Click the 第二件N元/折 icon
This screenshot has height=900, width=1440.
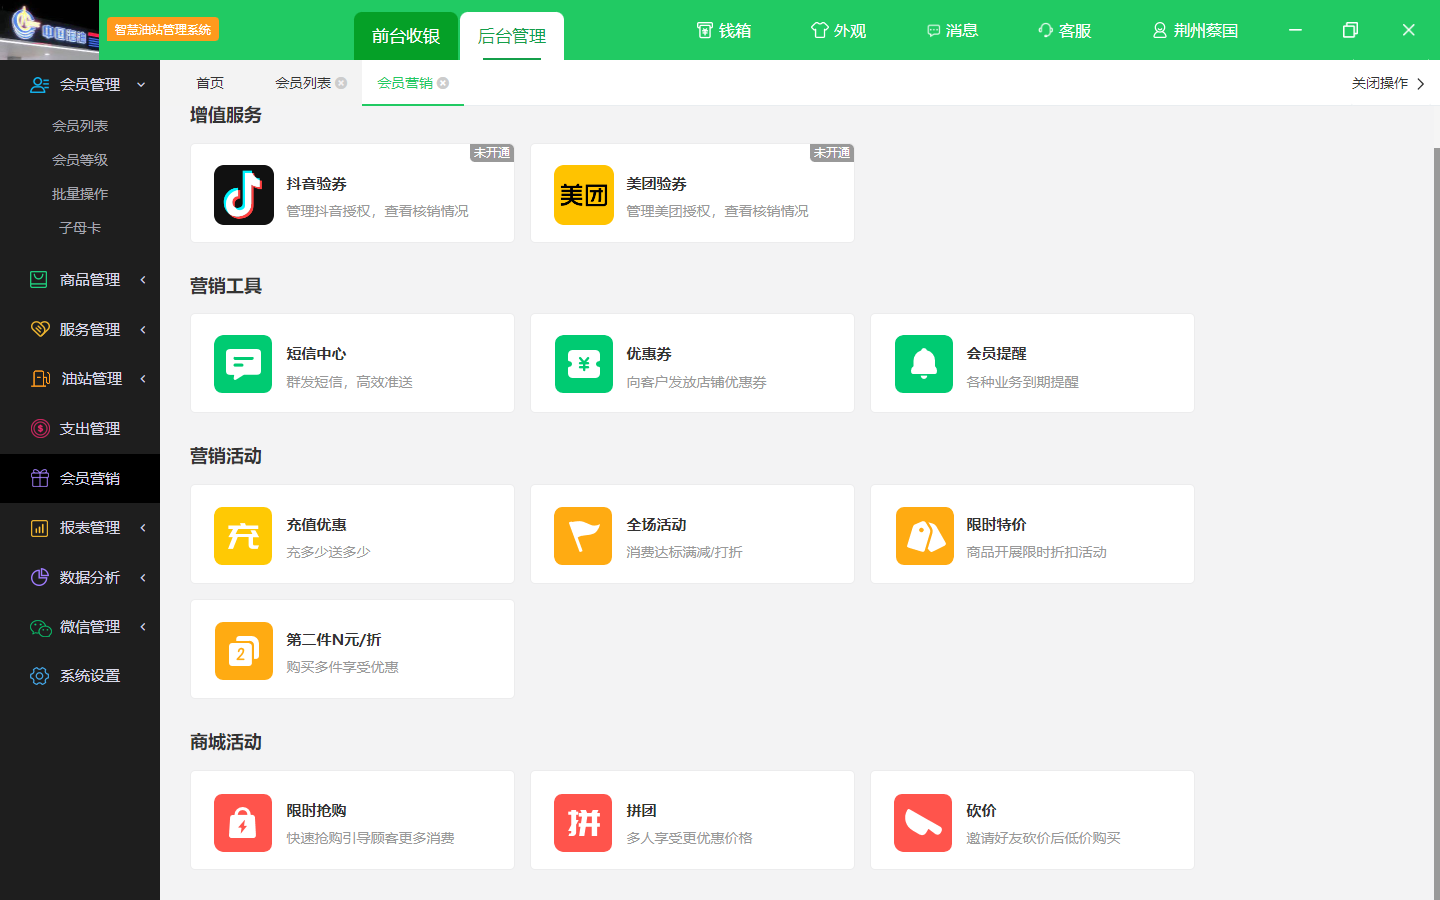244,651
